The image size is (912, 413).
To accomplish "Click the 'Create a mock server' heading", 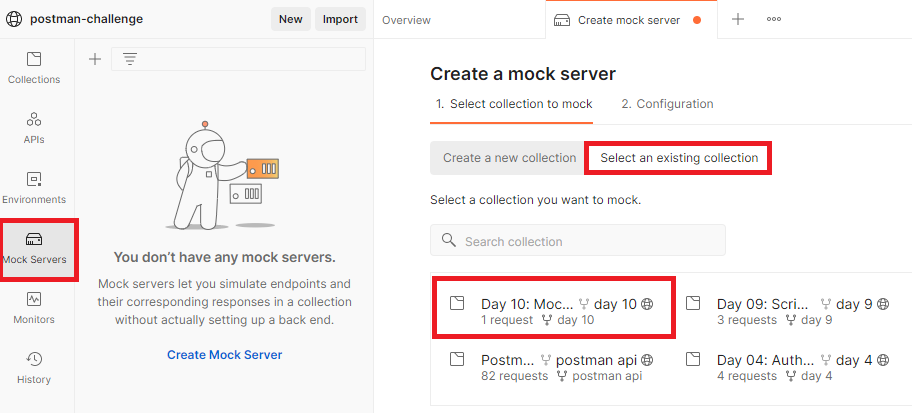I will [523, 74].
